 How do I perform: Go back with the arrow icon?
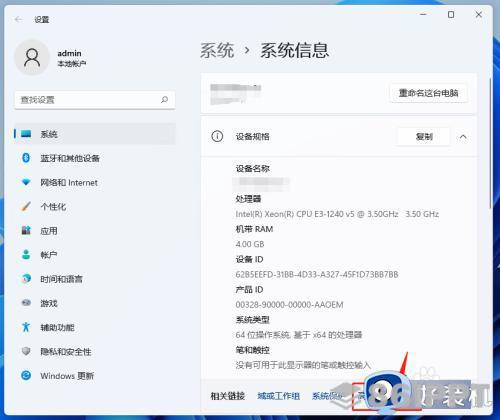pos(18,19)
